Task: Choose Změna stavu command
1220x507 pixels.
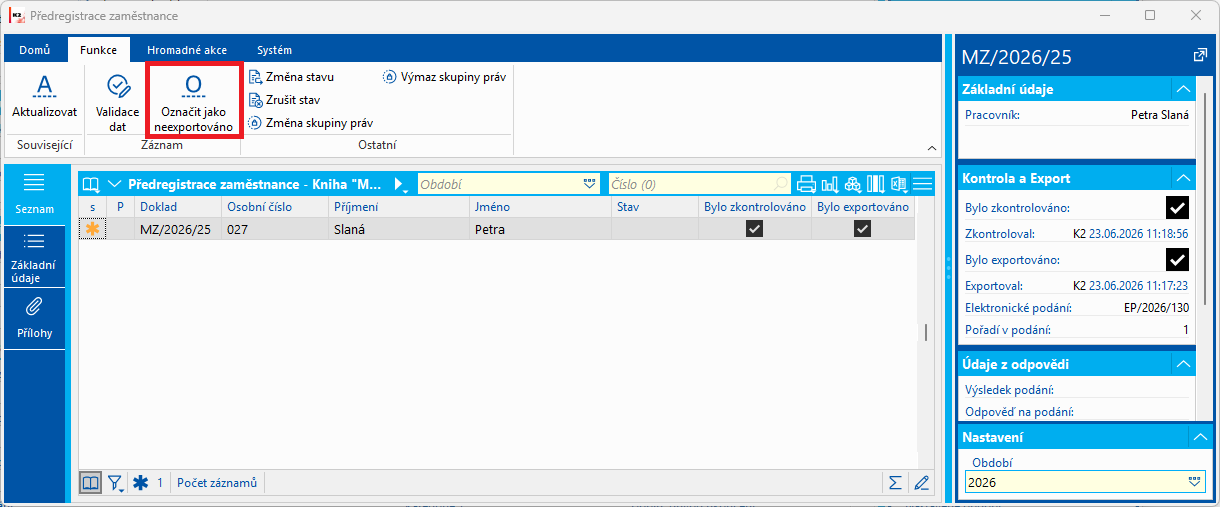Action: pos(291,76)
